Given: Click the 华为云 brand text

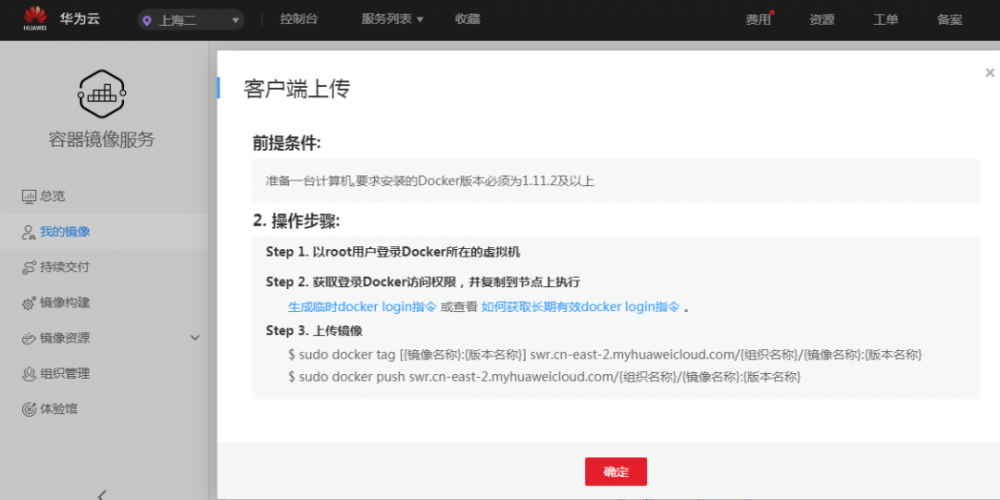Looking at the screenshot, I should point(80,18).
